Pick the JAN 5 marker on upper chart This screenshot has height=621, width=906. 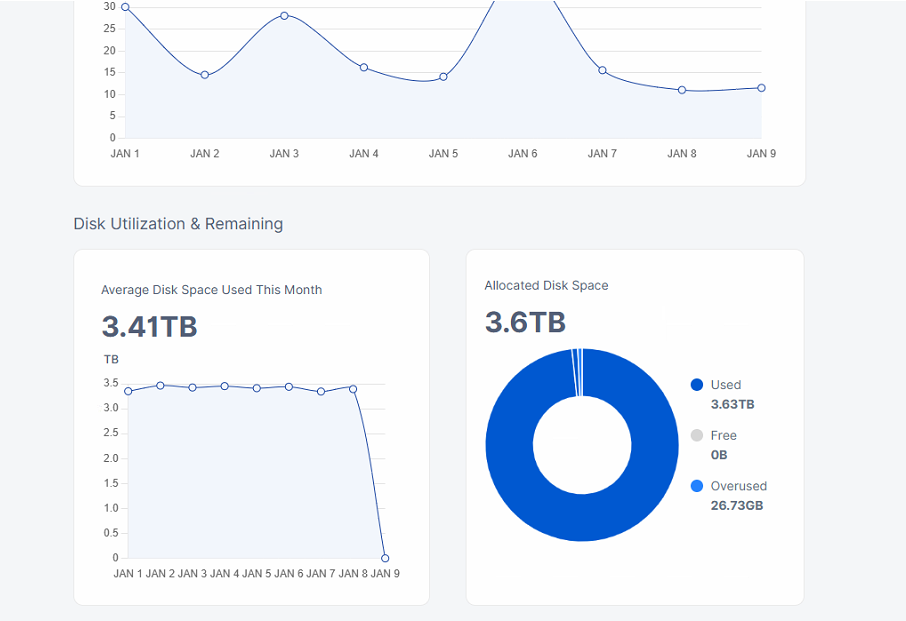443,77
